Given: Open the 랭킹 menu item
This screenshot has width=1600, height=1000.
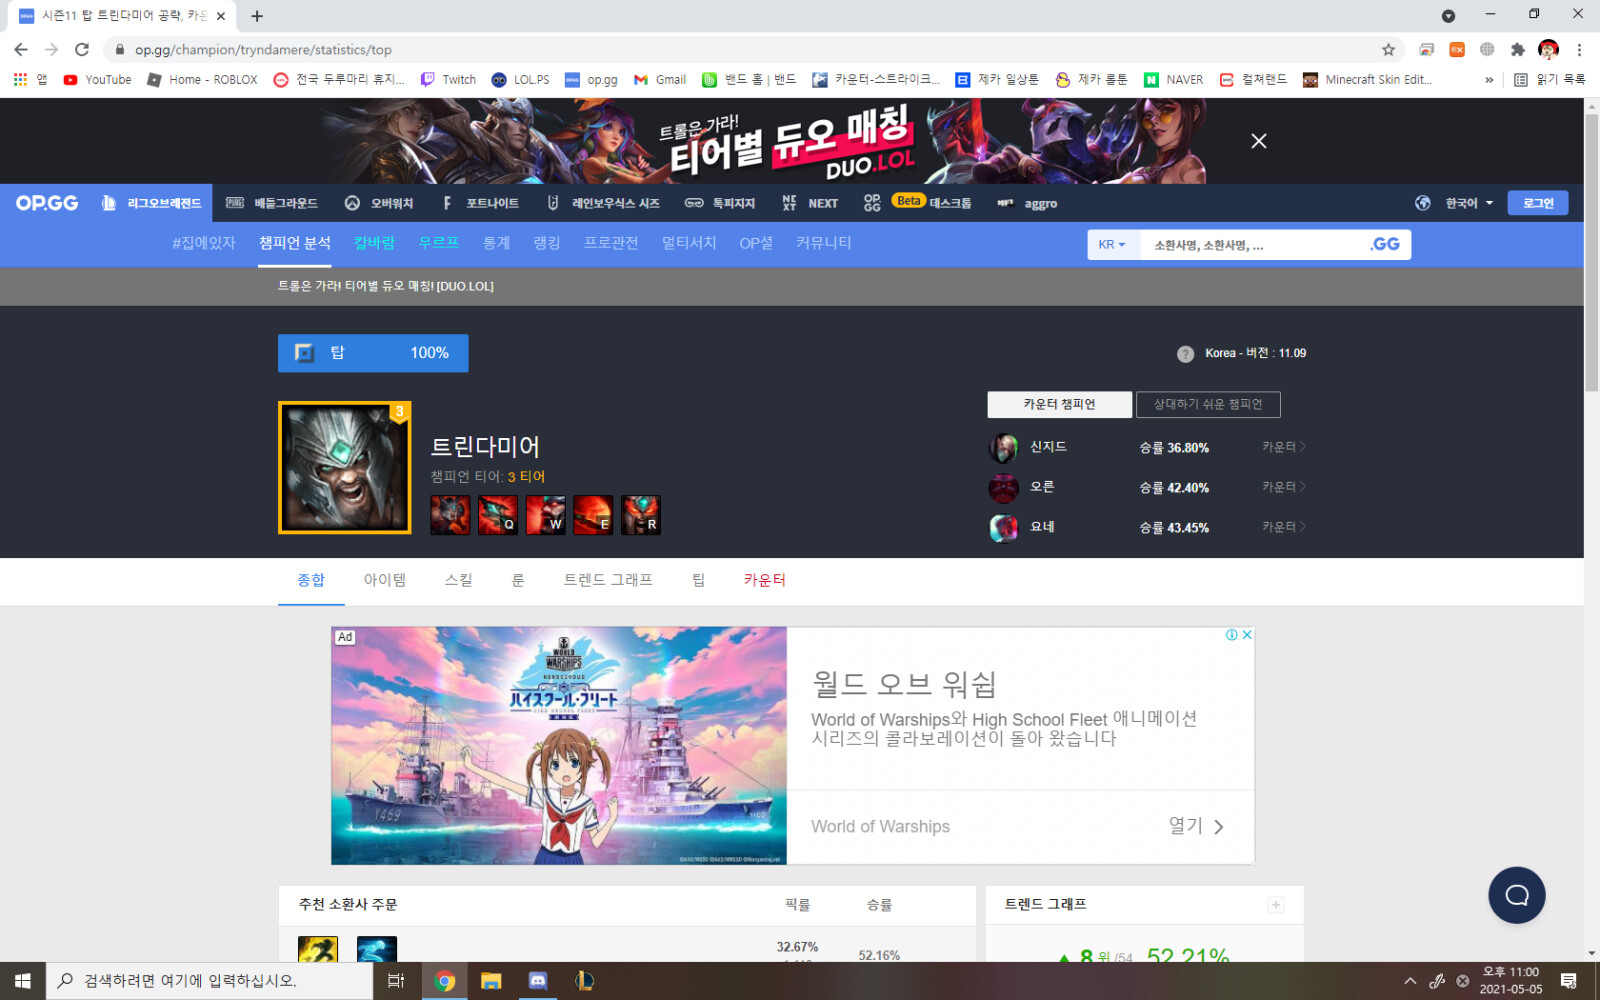Looking at the screenshot, I should coord(547,243).
